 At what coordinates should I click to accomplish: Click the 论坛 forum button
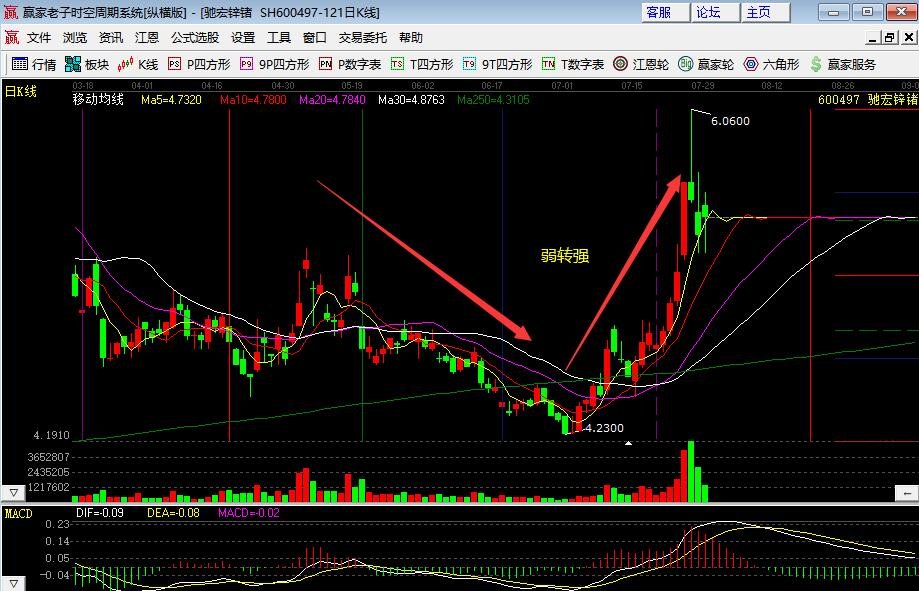715,12
